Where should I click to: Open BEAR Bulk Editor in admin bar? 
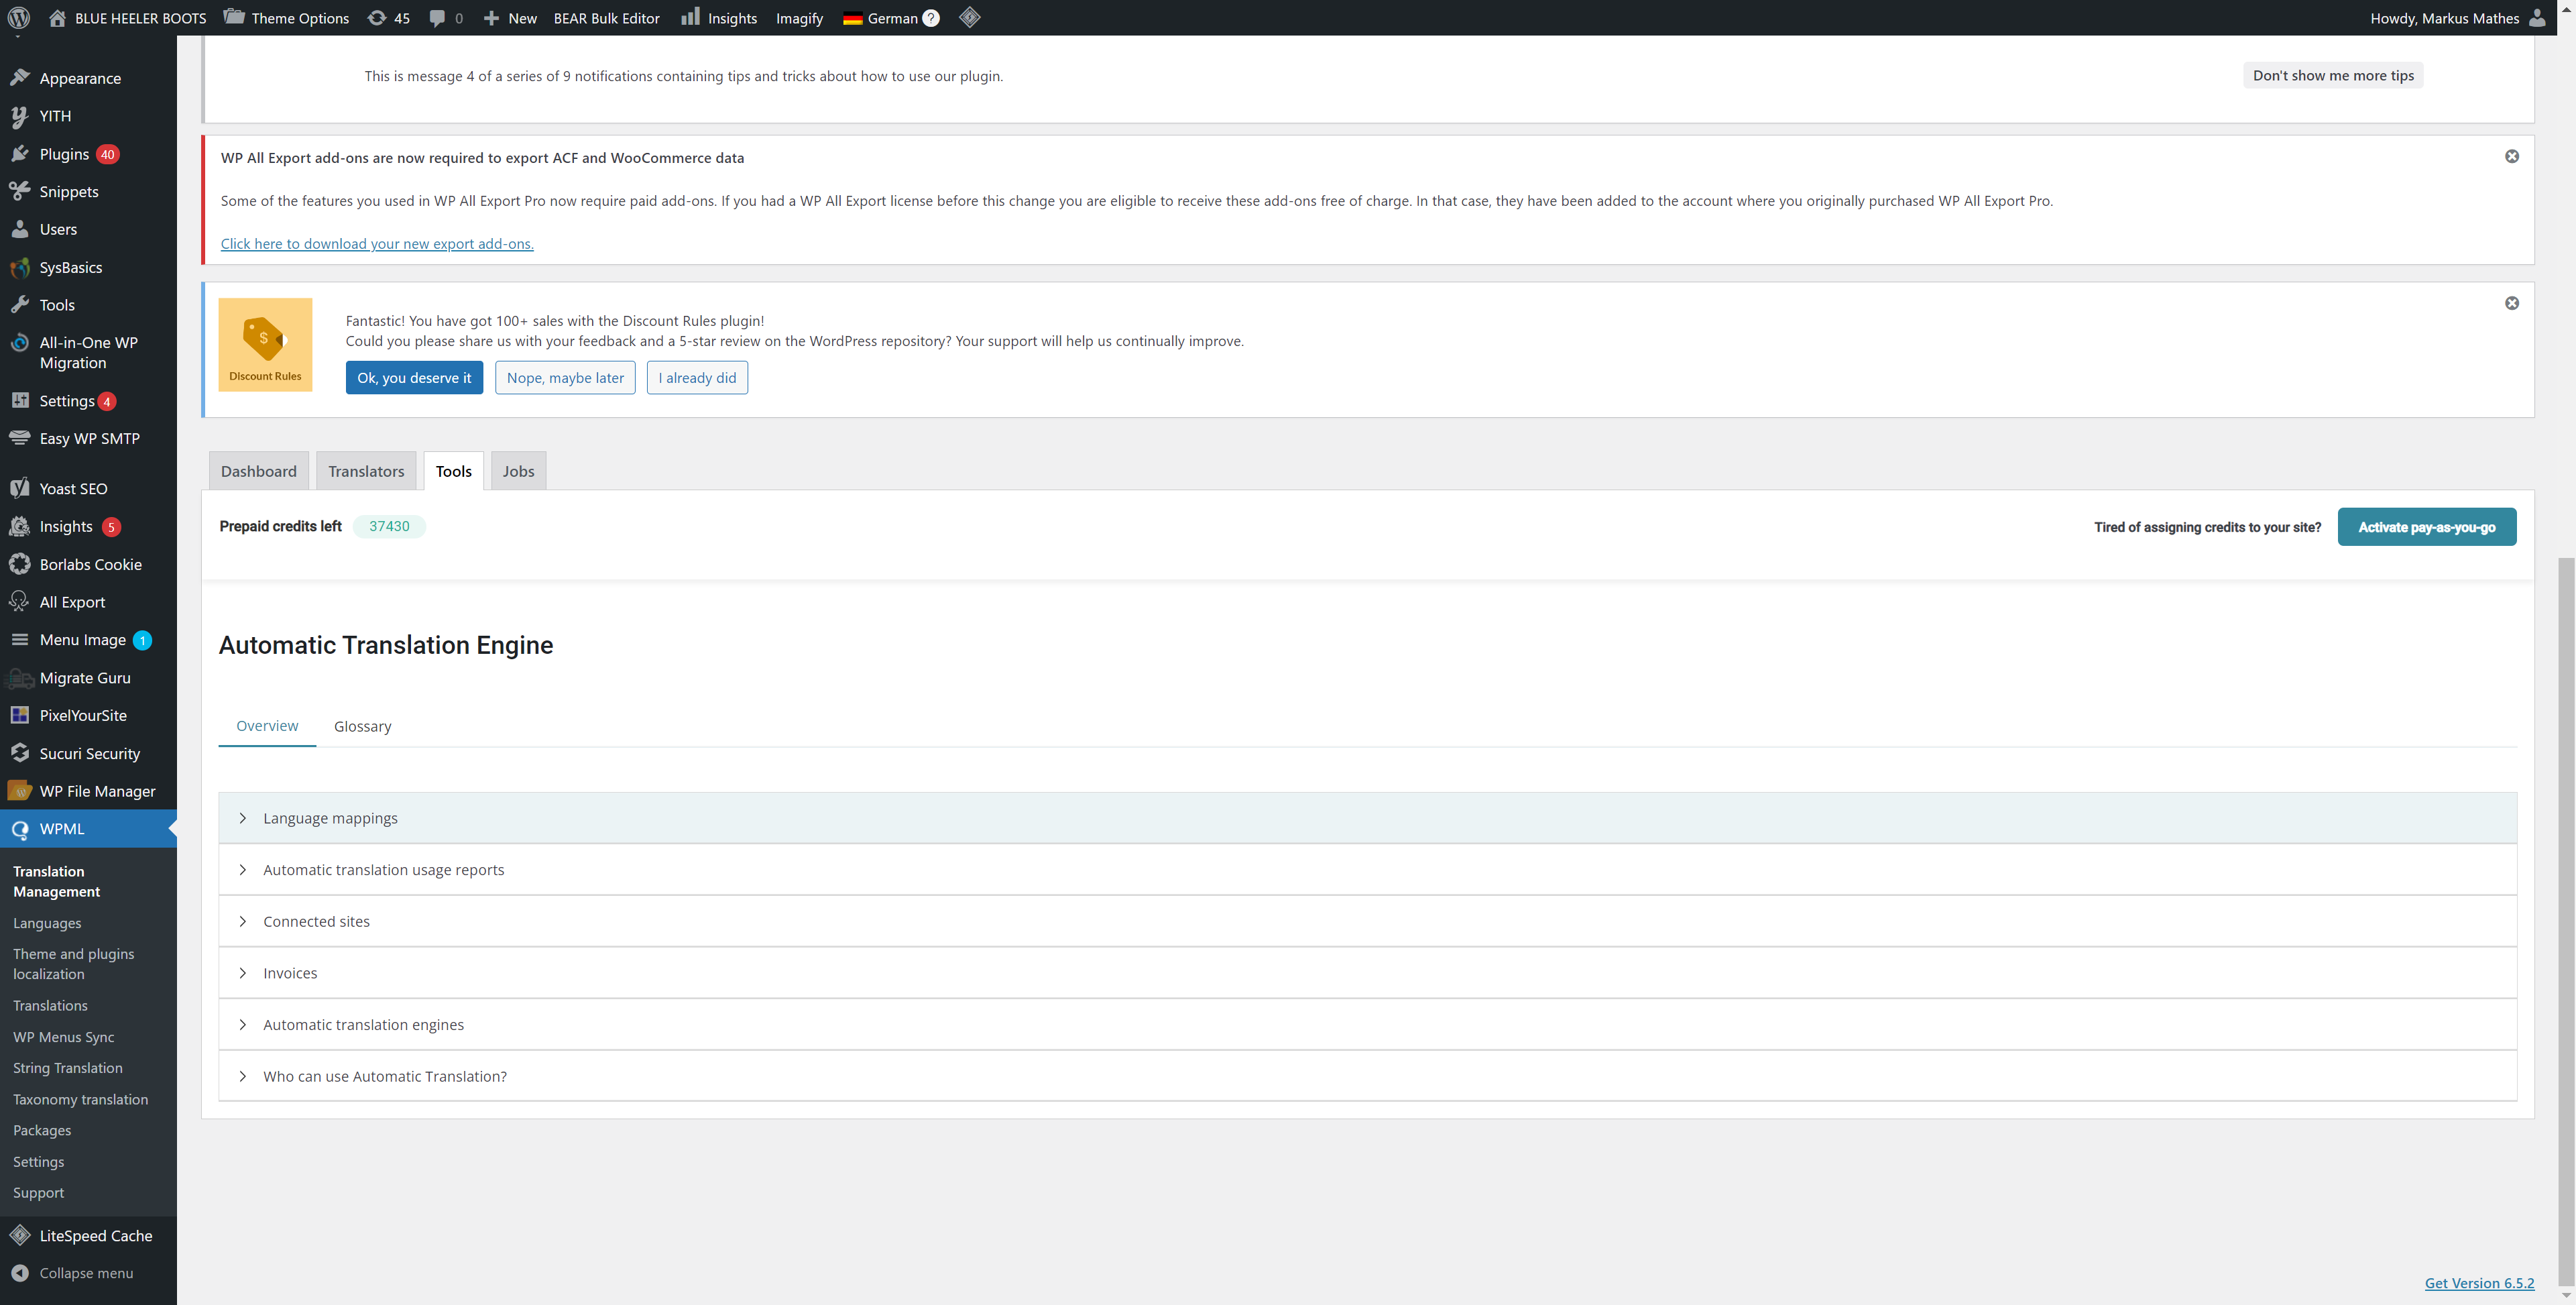pos(606,18)
